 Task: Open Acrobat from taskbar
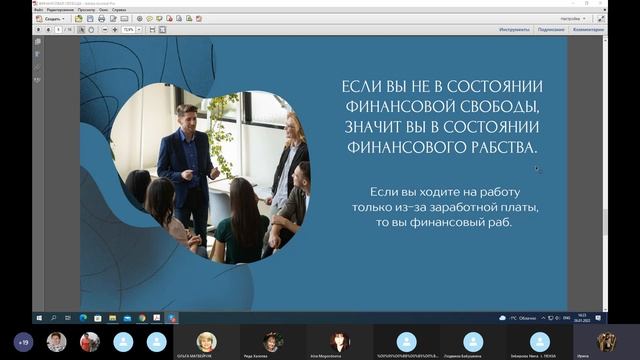tap(157, 318)
